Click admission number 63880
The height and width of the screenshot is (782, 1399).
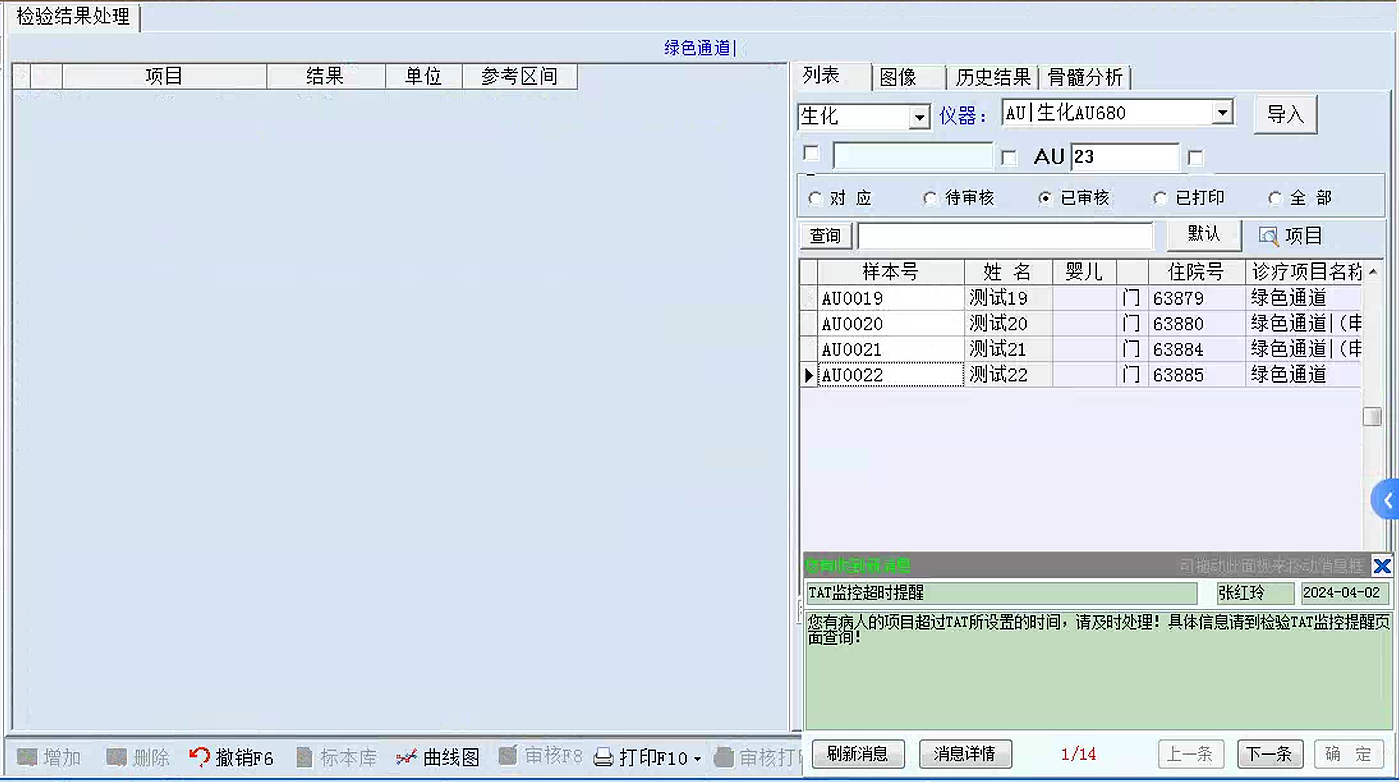coord(1196,324)
